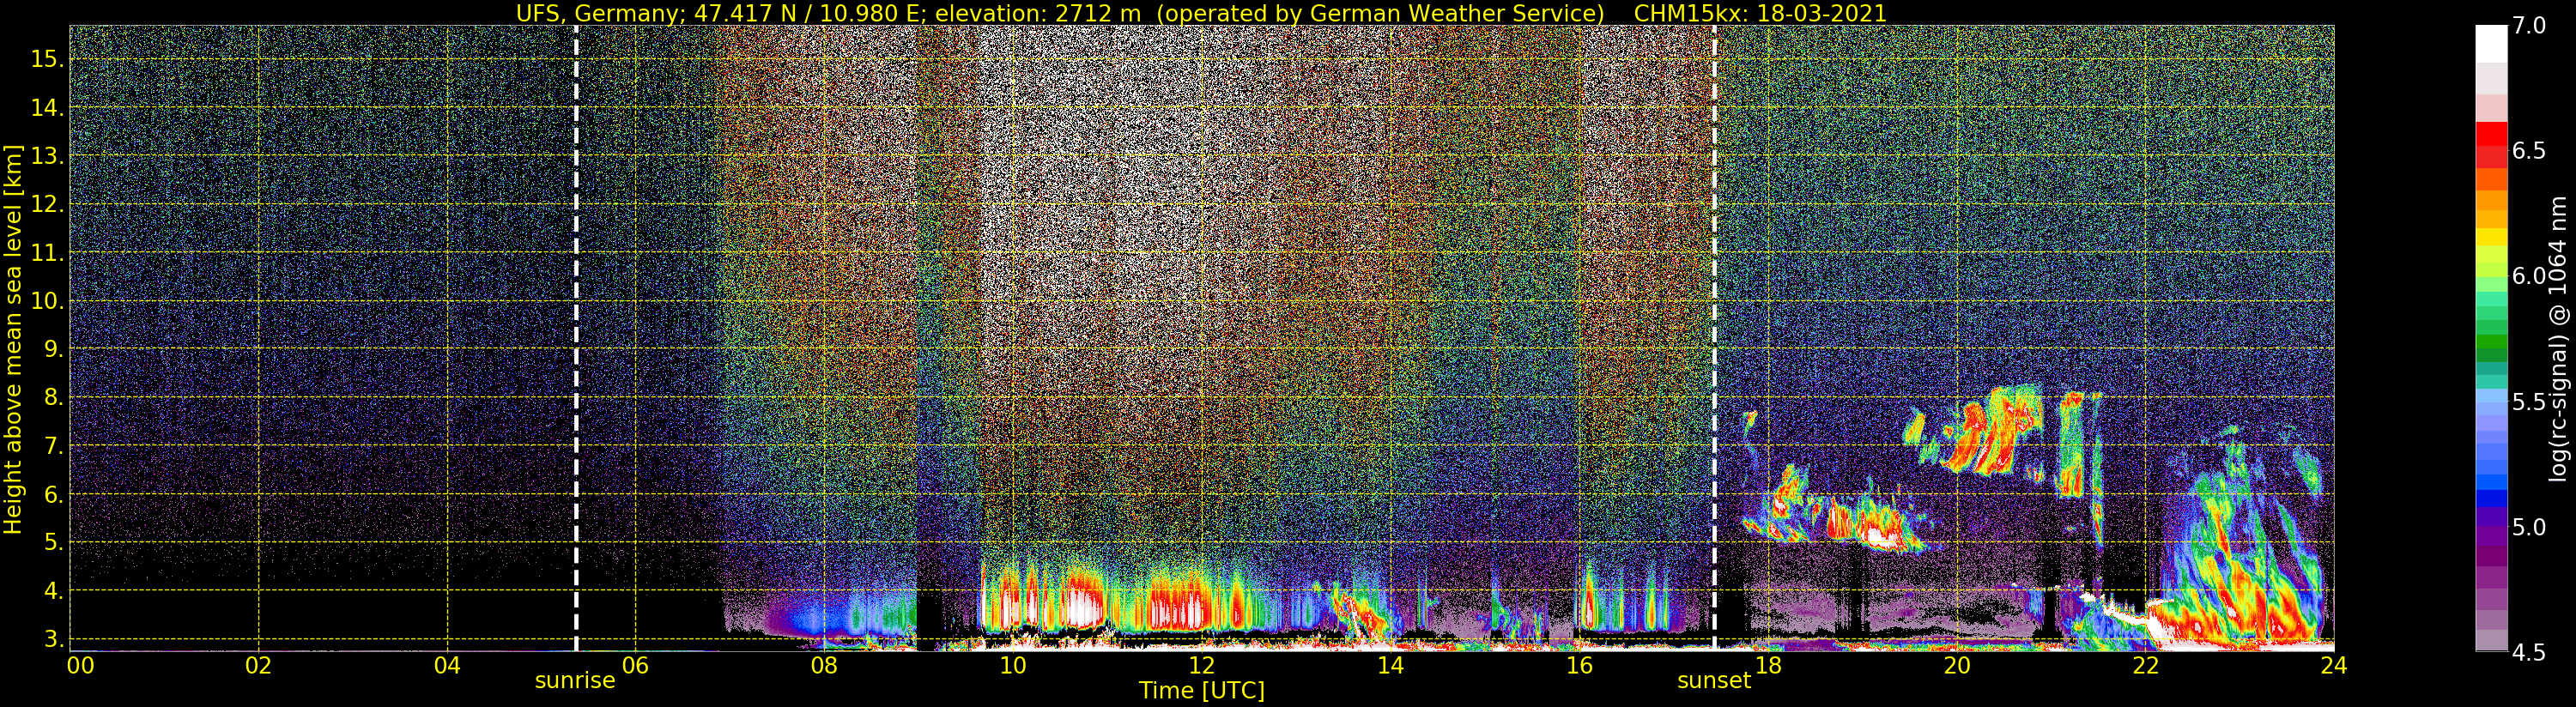This screenshot has height=707, width=2576.
Task: Click the "10" time-axis tick label
Action: coord(1013,665)
